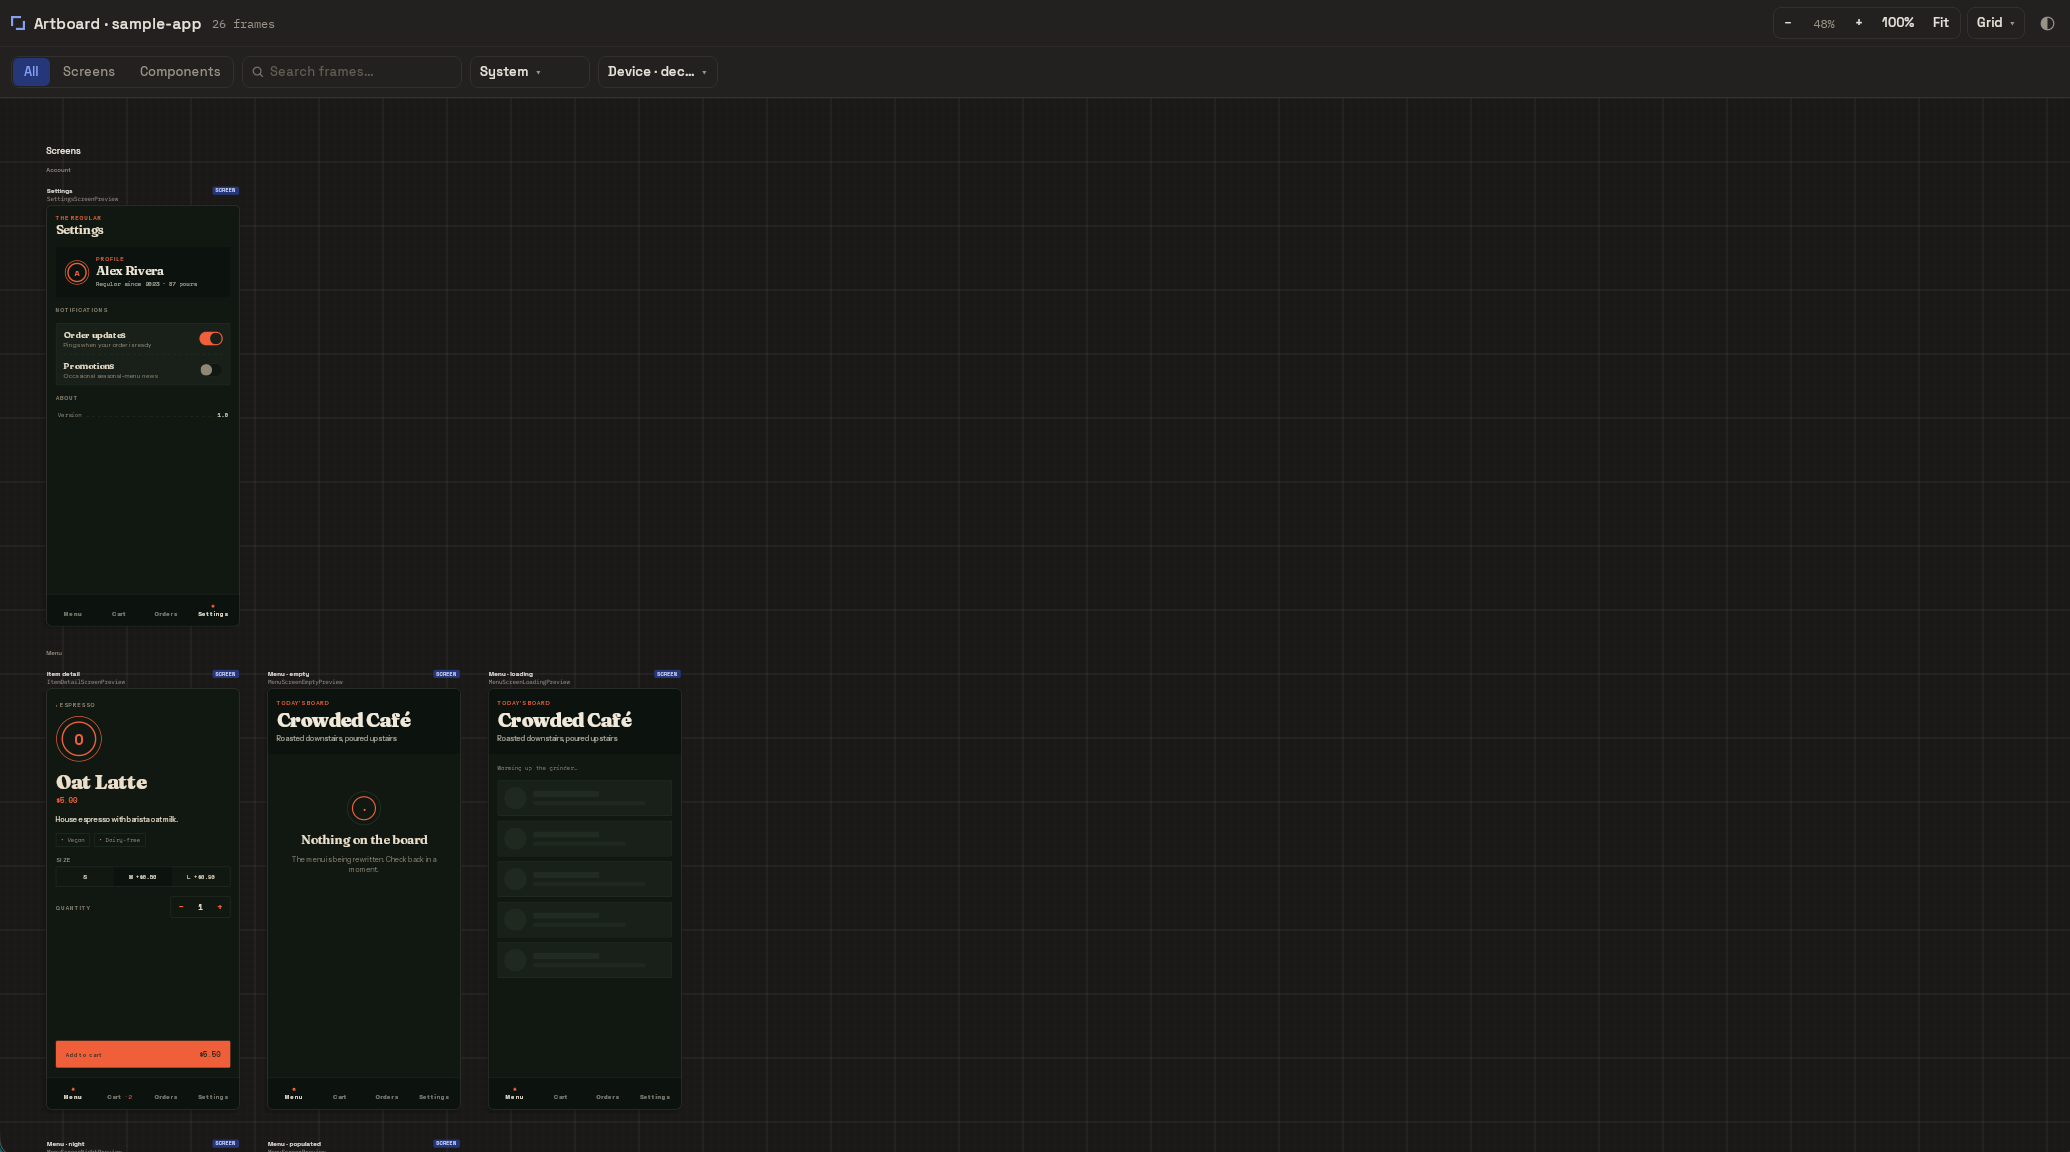2070x1152 pixels.
Task: Click the SCREEN badge on Settings frame
Action: tap(226, 190)
